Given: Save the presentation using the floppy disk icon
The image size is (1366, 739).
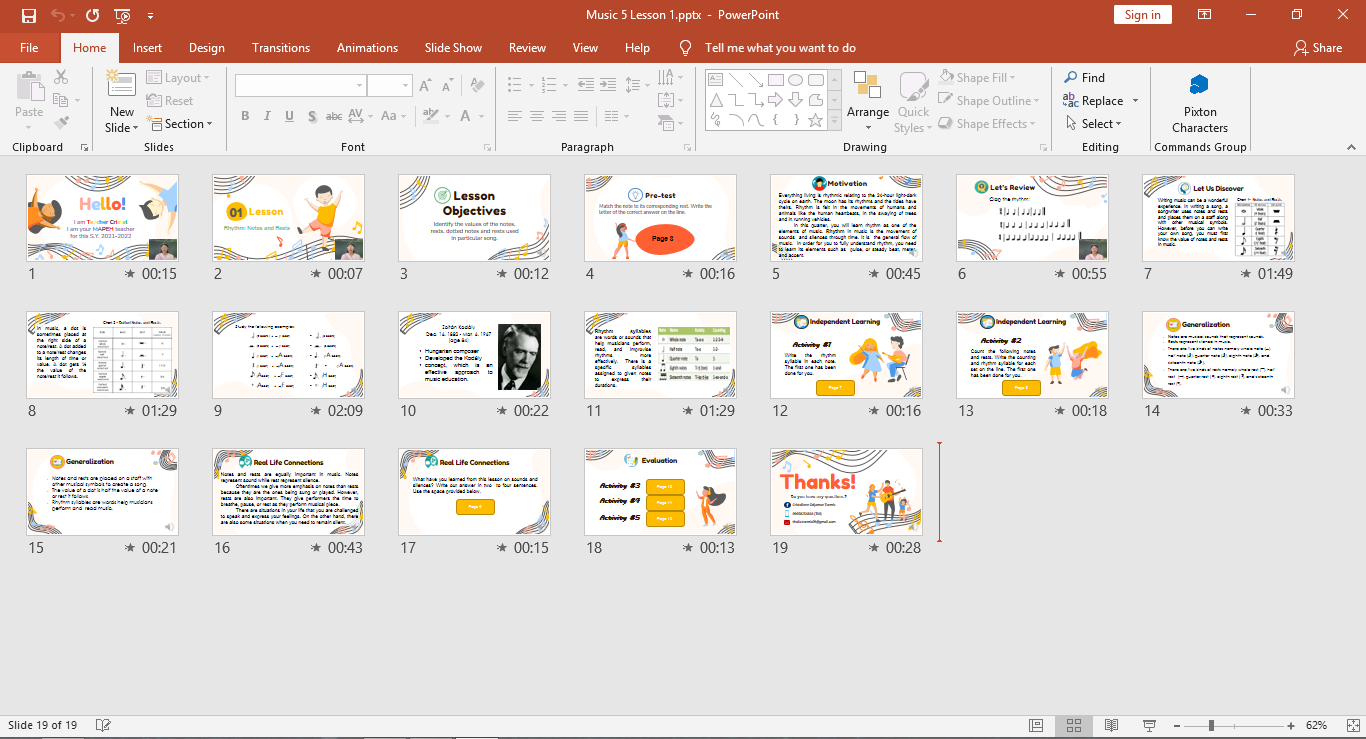Looking at the screenshot, I should point(28,15).
